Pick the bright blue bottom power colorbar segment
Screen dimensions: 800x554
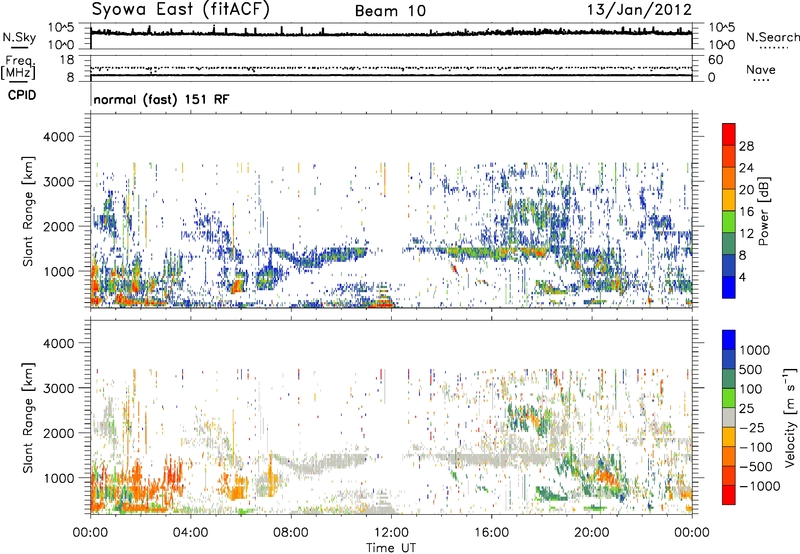point(729,287)
